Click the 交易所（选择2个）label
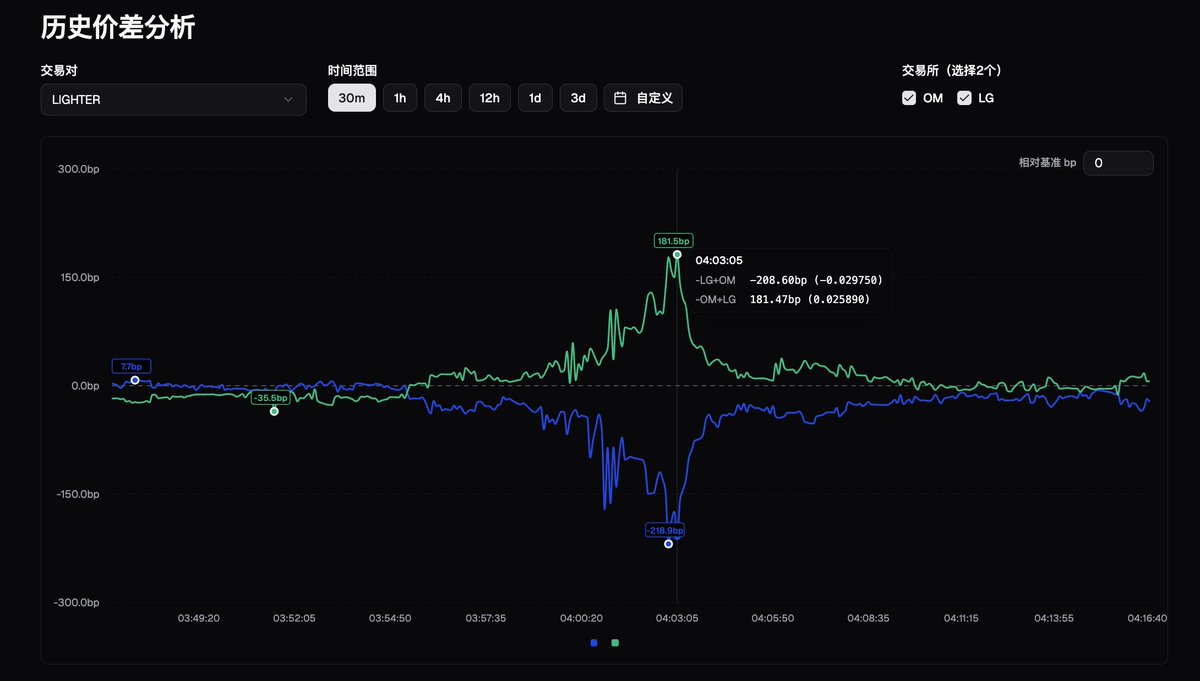The image size is (1200, 681). coord(952,71)
